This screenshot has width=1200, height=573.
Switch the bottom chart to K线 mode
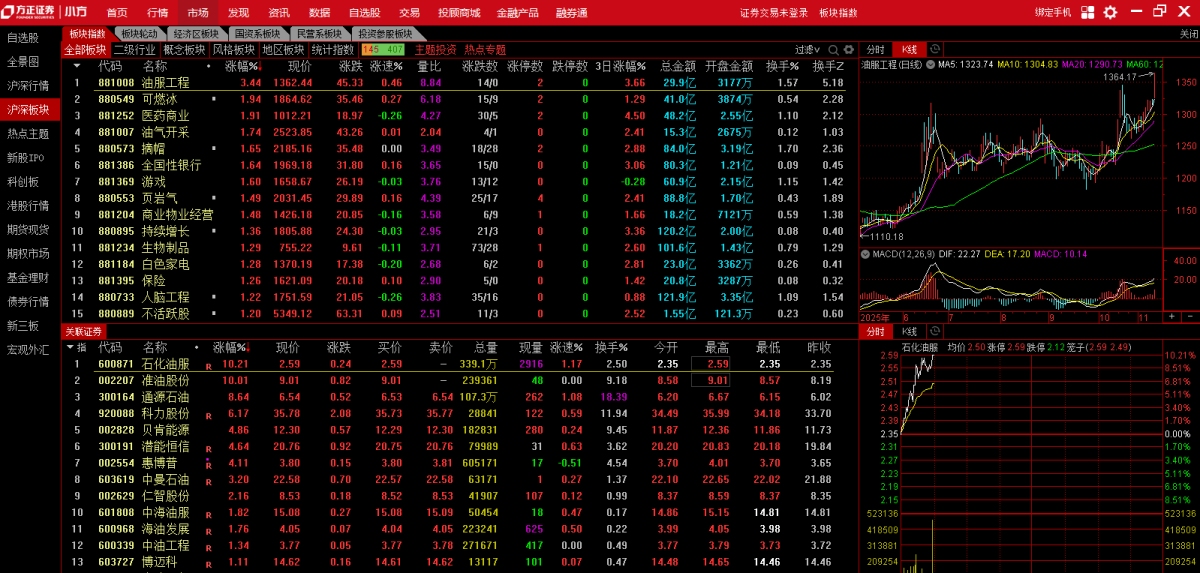[909, 331]
